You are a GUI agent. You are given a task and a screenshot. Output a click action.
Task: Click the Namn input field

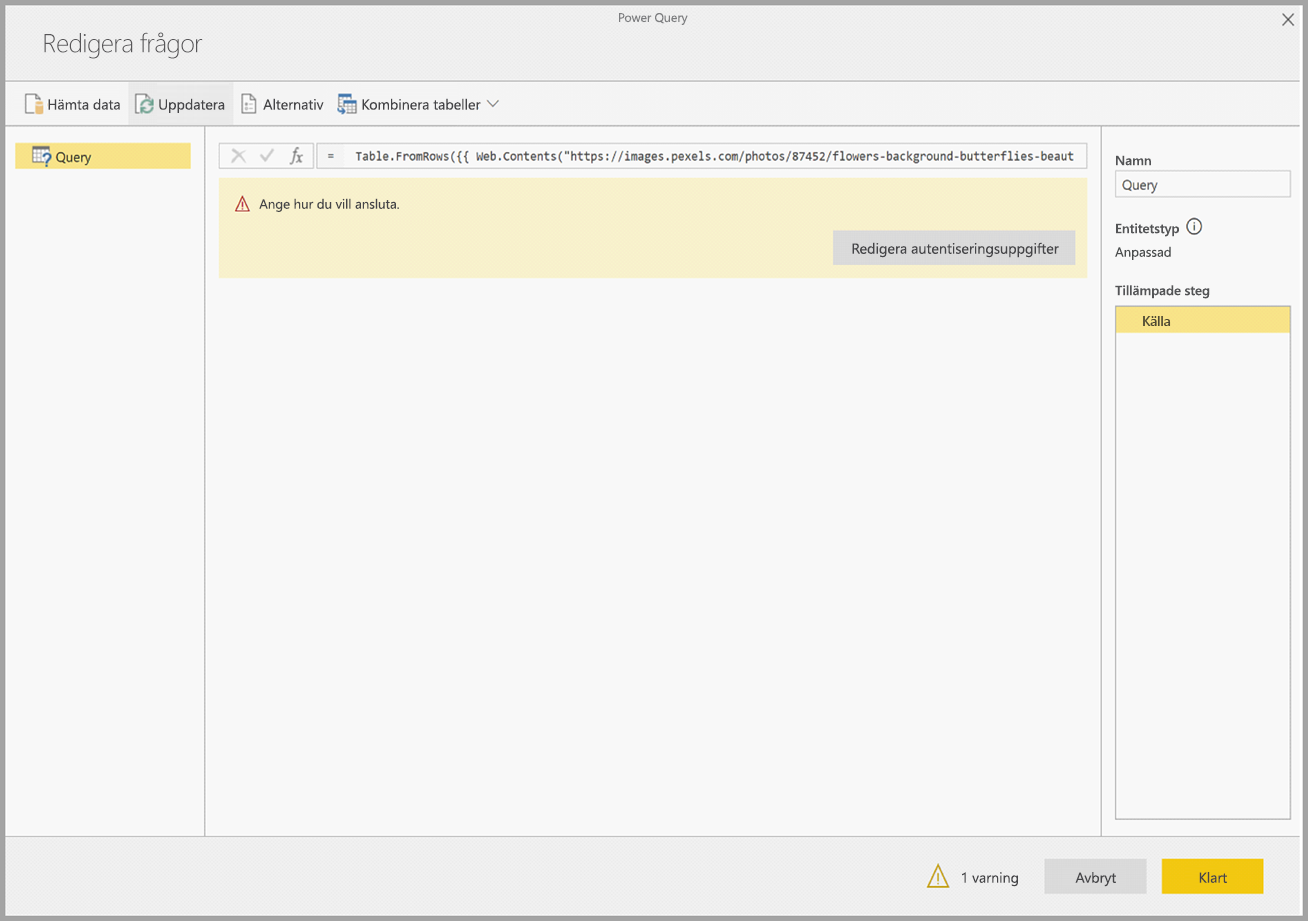(1203, 184)
